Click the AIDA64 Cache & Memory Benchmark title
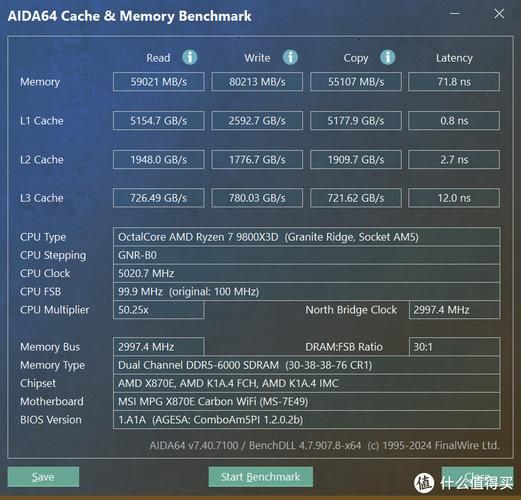 pos(130,16)
